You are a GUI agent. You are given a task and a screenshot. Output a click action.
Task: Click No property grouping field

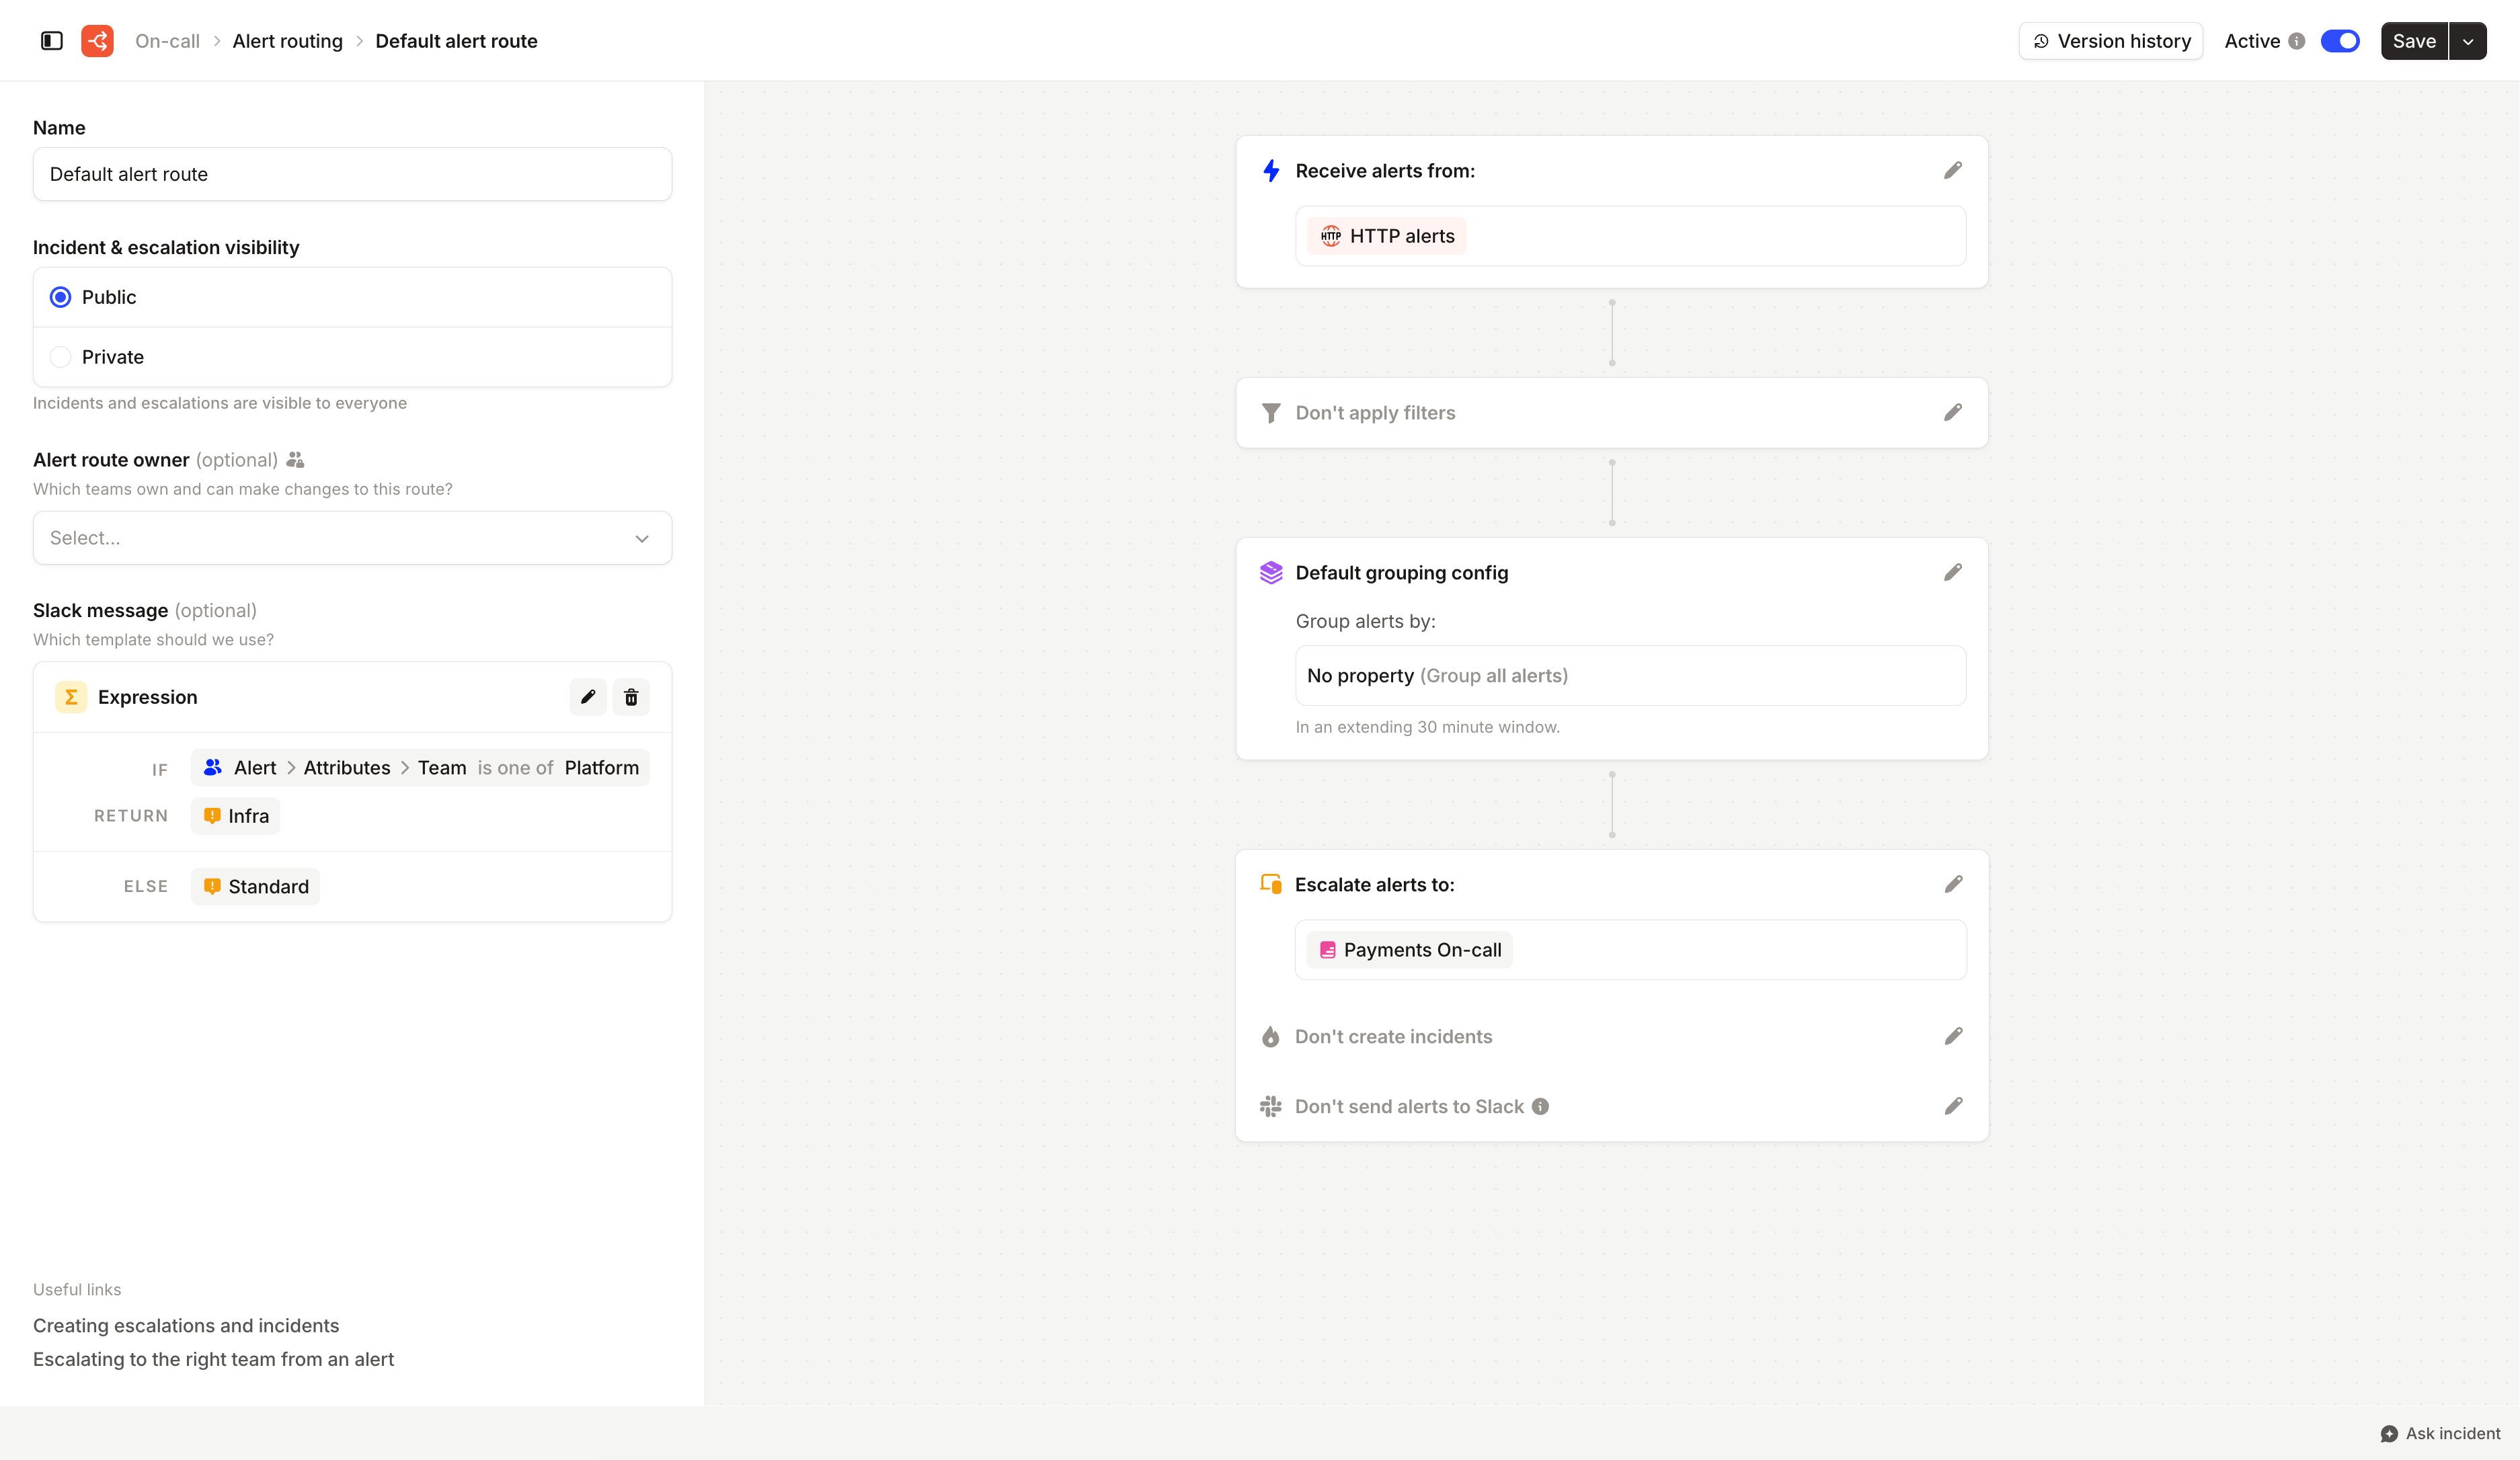1631,676
